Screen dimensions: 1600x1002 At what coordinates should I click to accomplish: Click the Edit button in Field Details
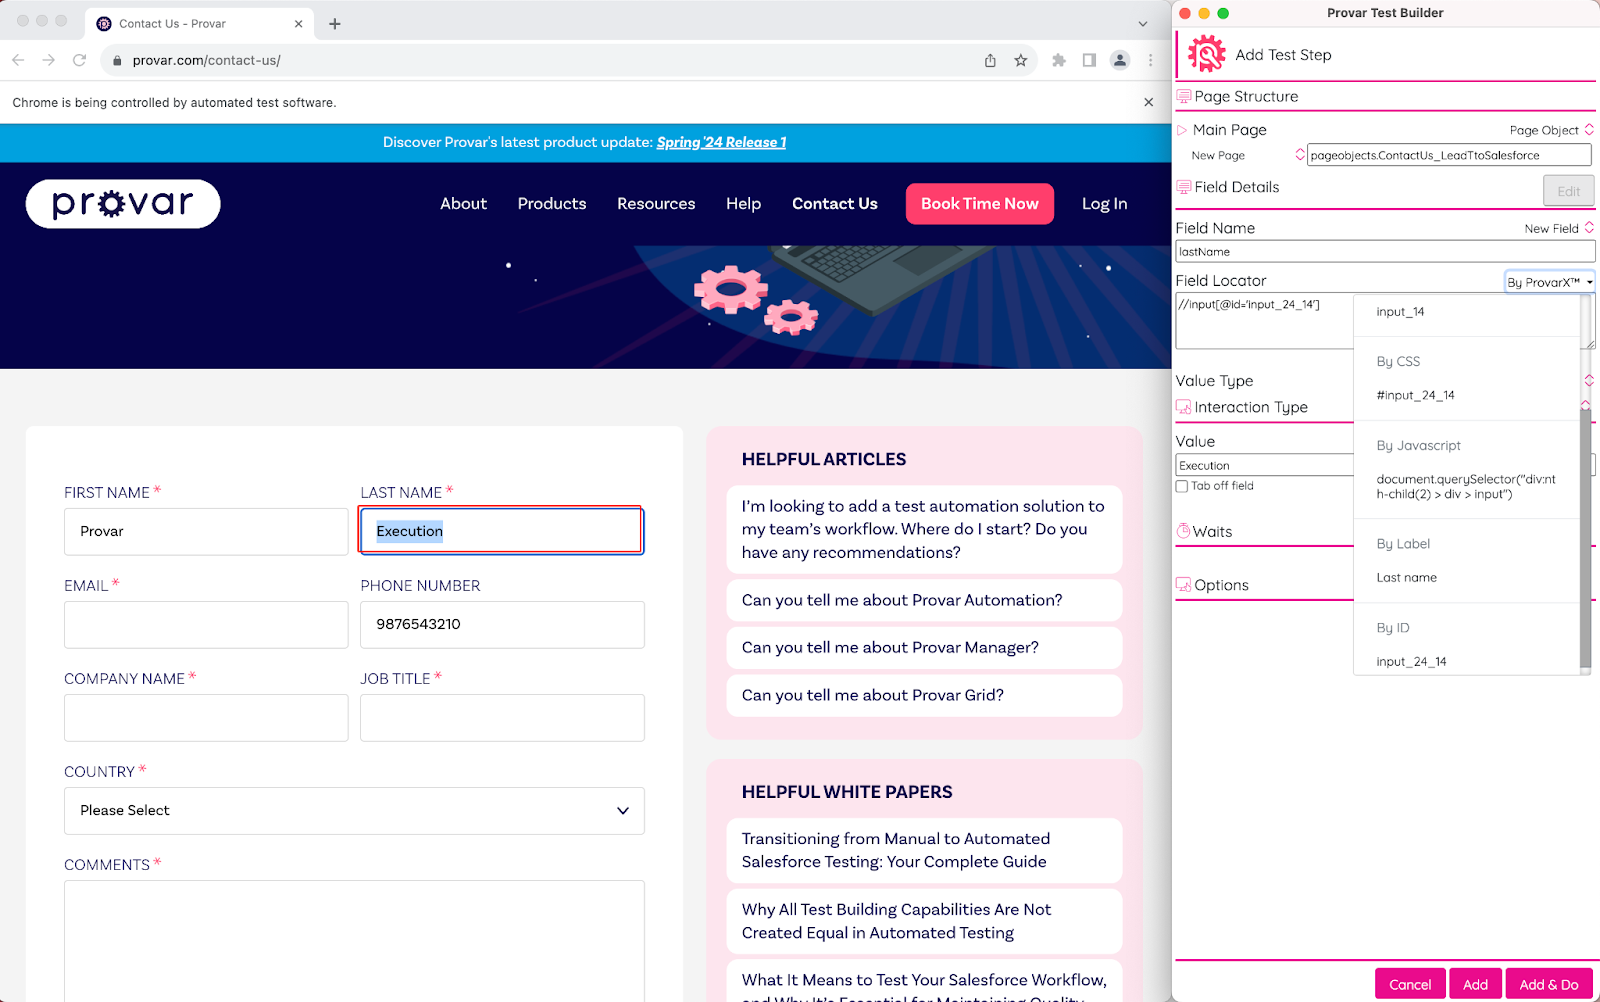click(x=1569, y=191)
